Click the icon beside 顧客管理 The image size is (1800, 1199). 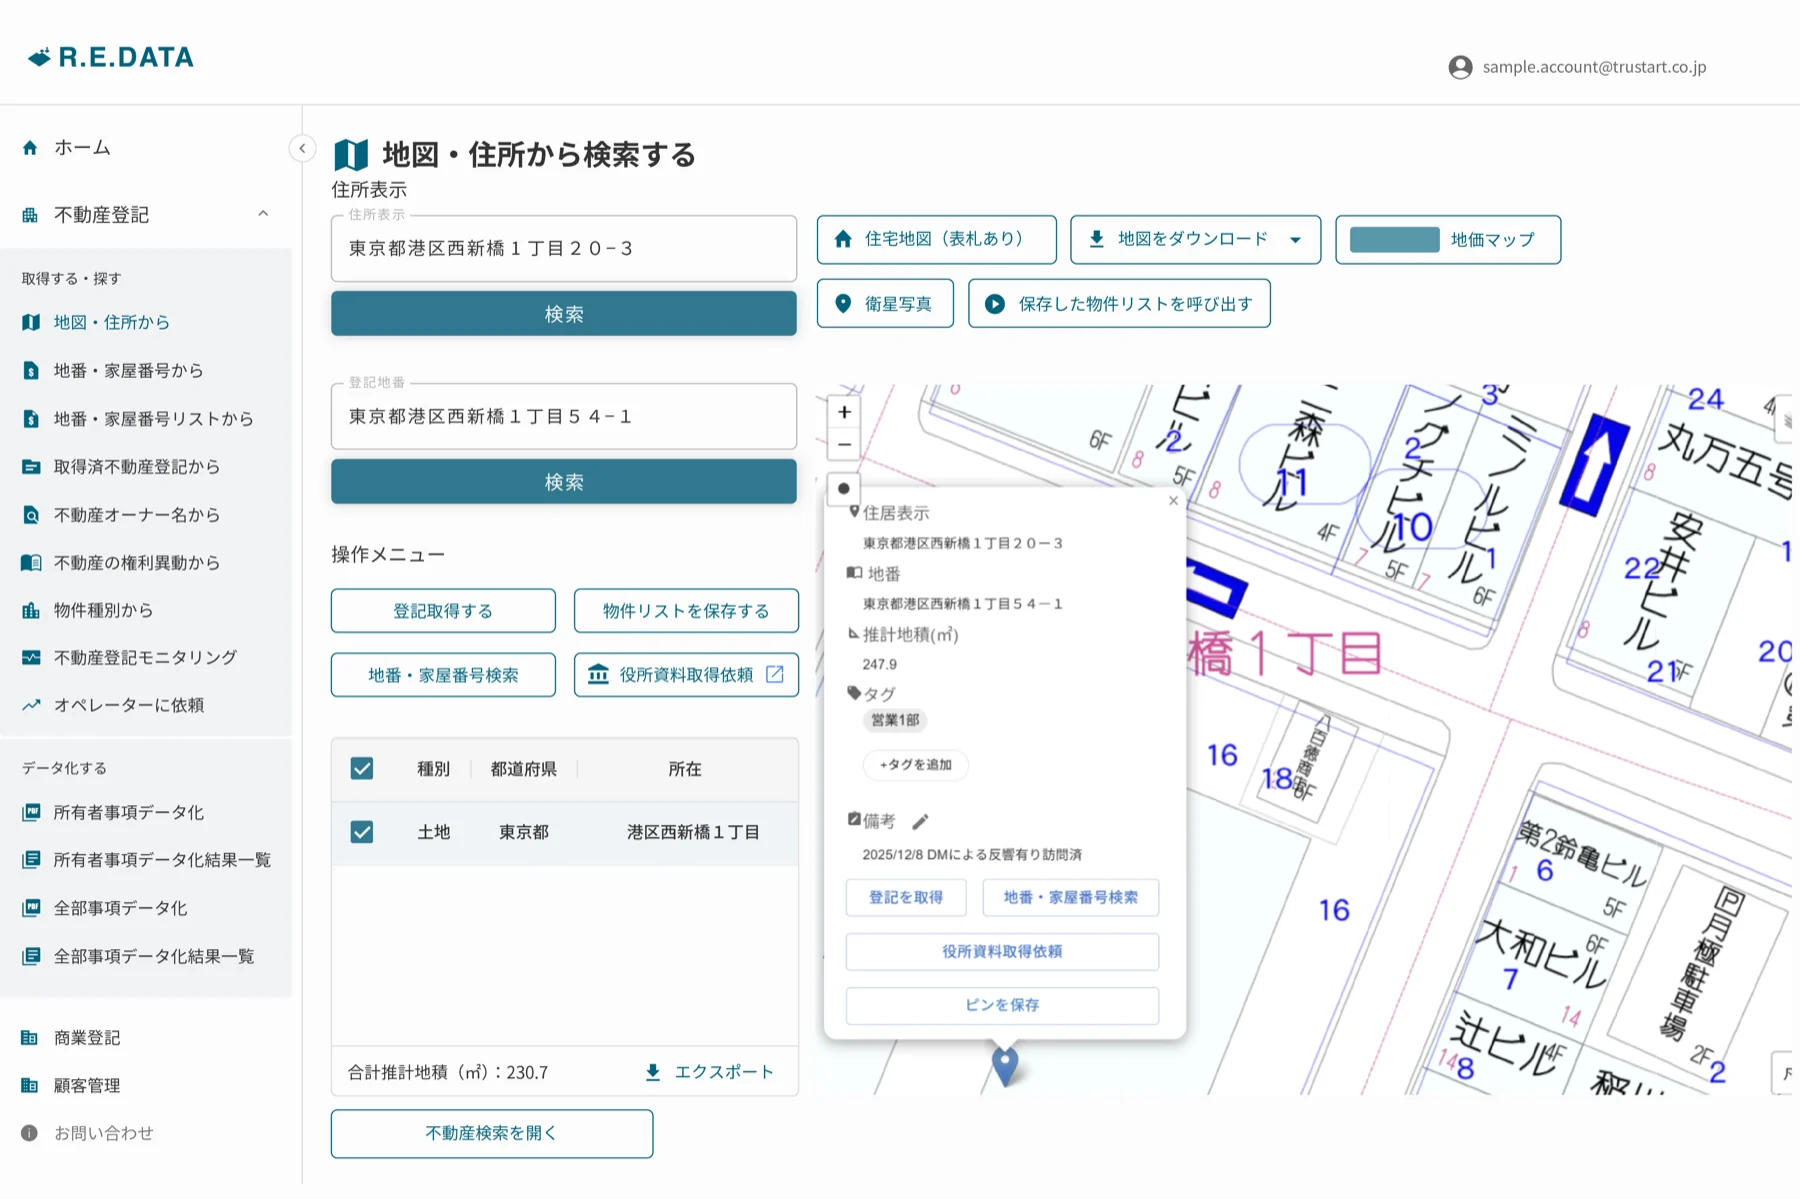[x=30, y=1085]
